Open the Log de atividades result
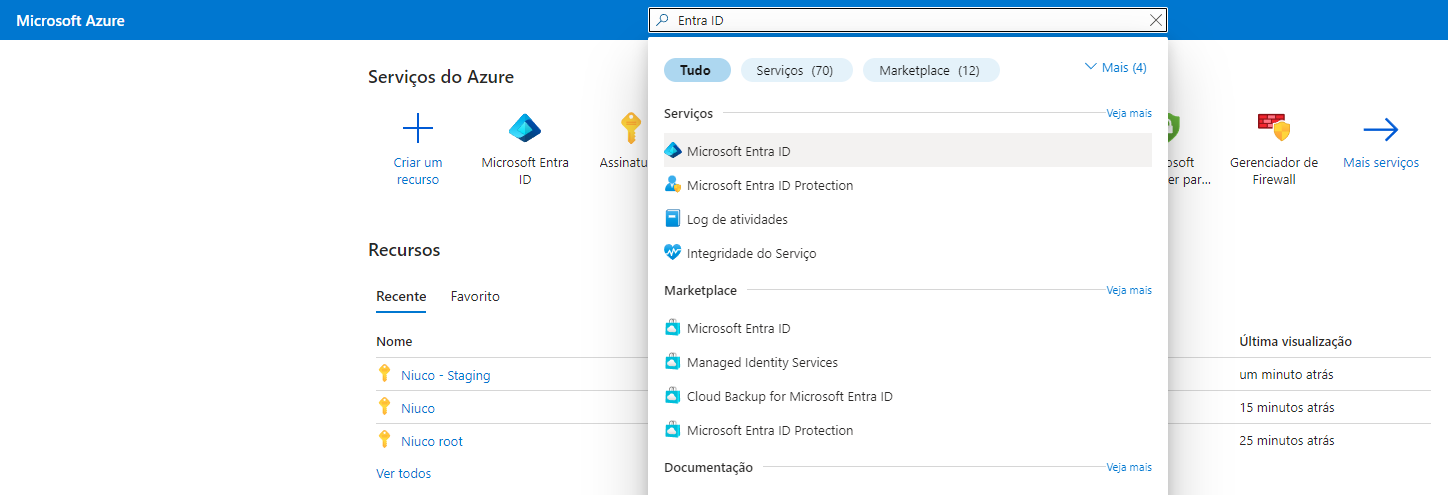1448x495 pixels. pos(908,219)
